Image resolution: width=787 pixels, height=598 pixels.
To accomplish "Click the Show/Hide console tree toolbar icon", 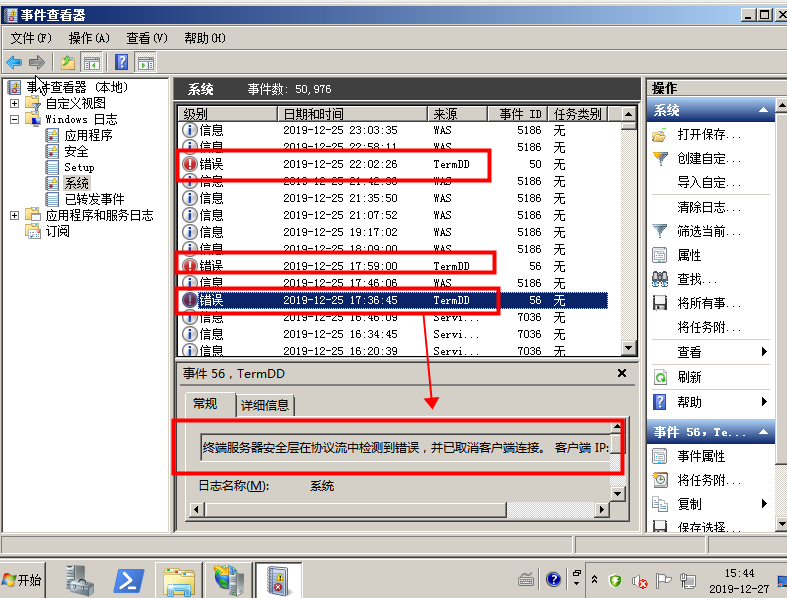I will point(91,62).
